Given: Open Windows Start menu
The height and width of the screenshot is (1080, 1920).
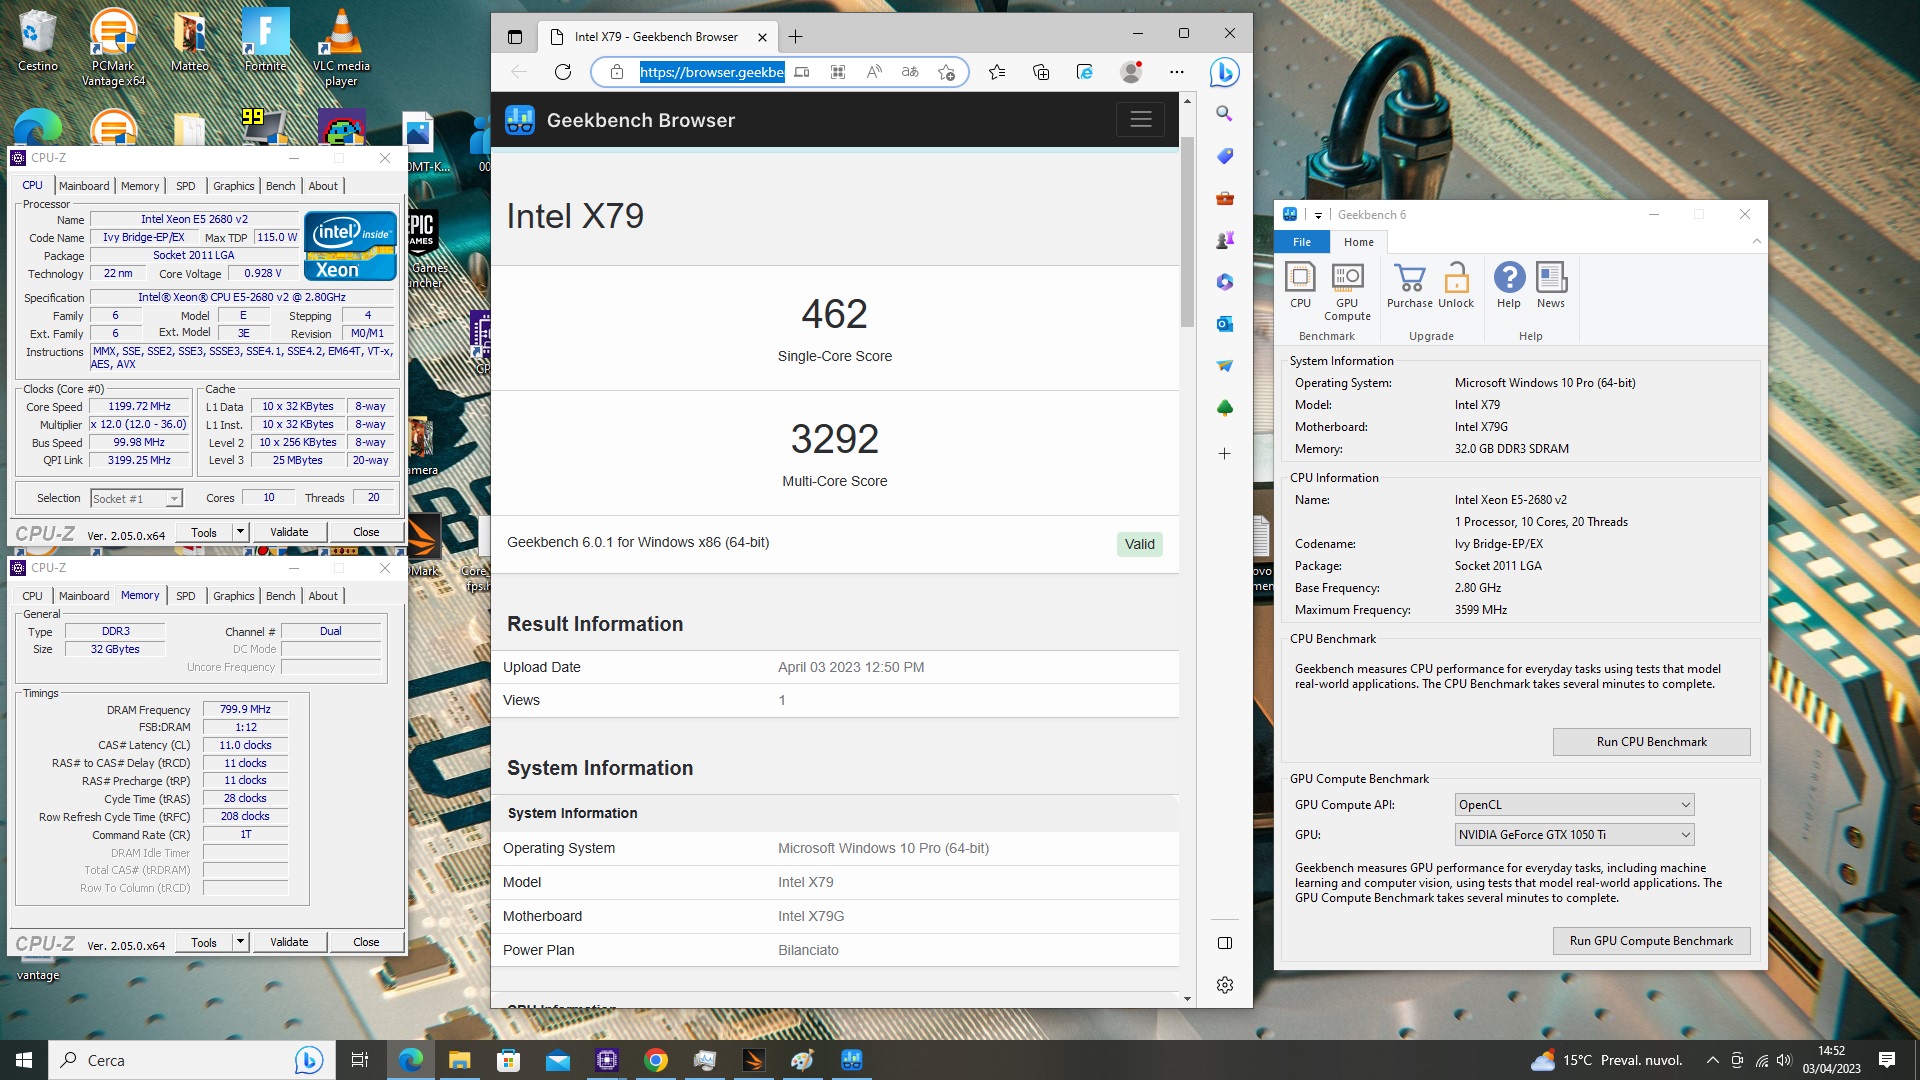Looking at the screenshot, I should [24, 1060].
